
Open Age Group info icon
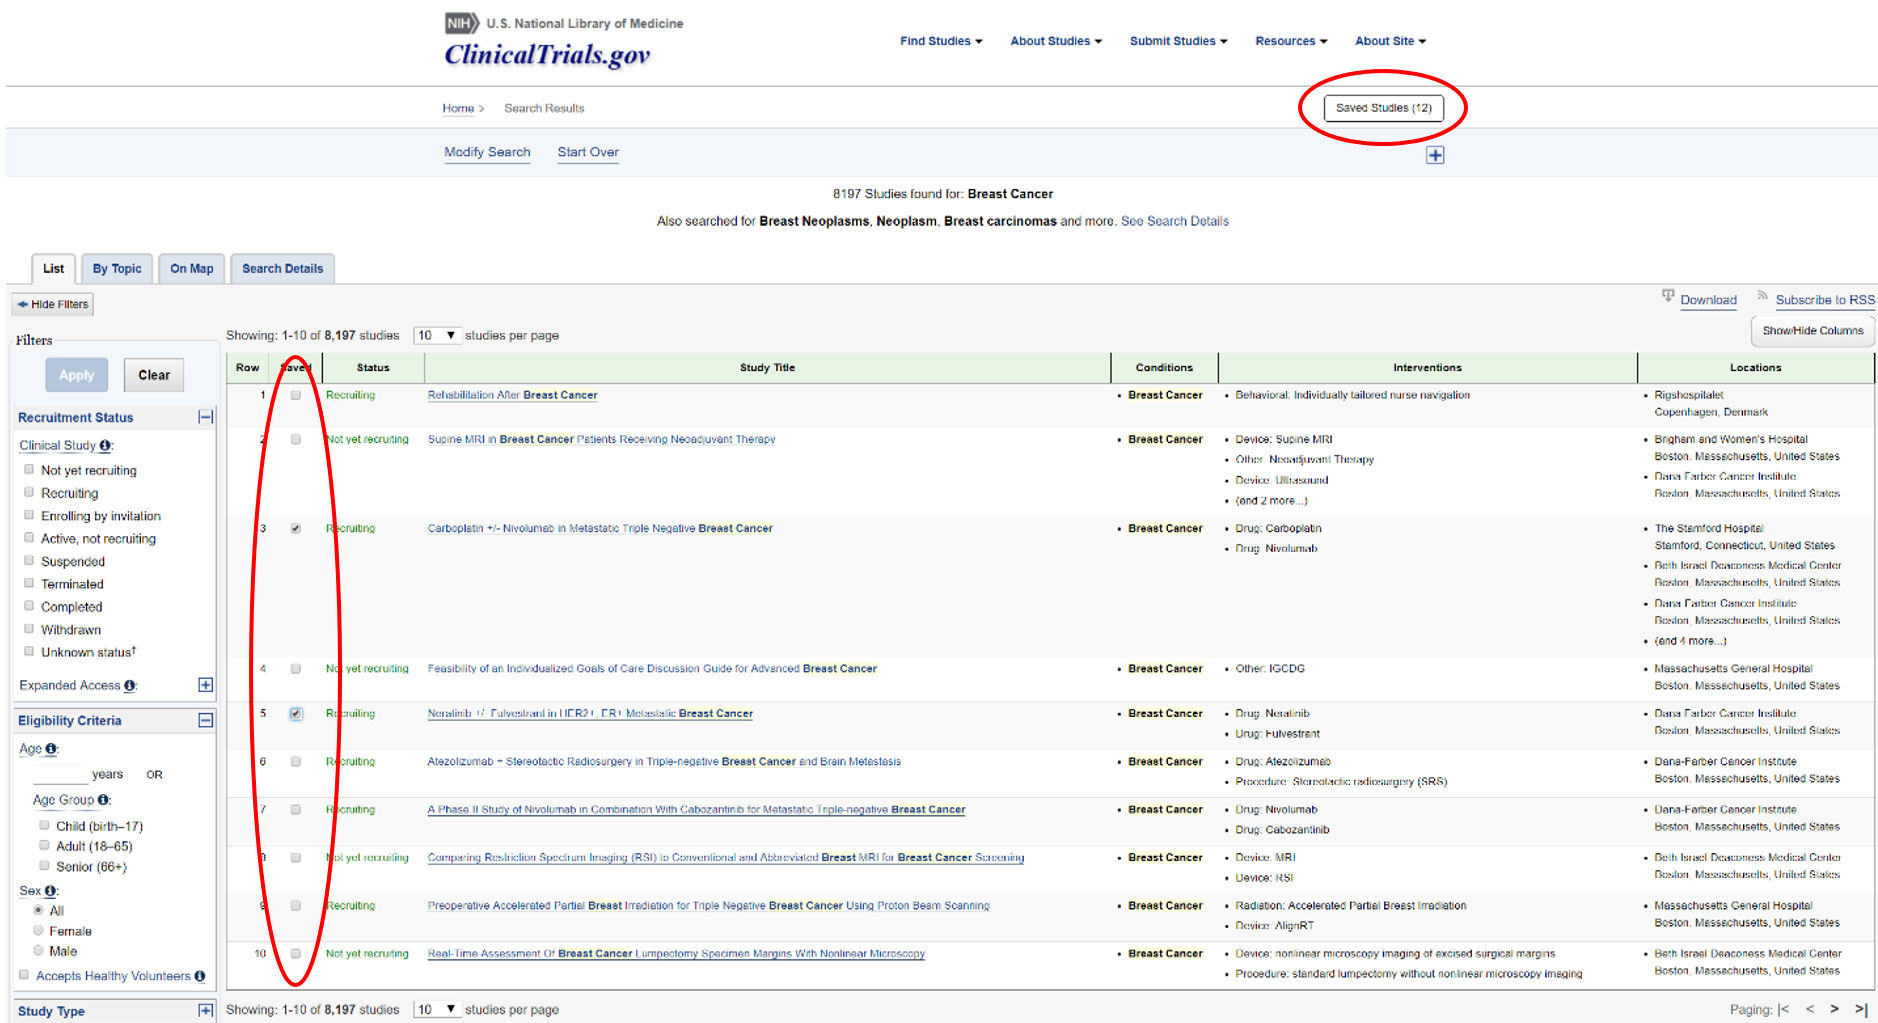click(x=103, y=800)
